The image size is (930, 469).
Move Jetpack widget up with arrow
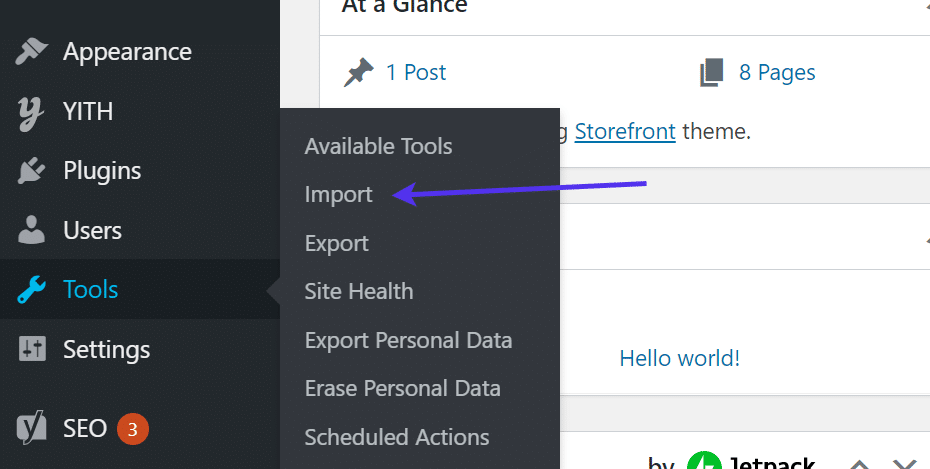[859, 464]
